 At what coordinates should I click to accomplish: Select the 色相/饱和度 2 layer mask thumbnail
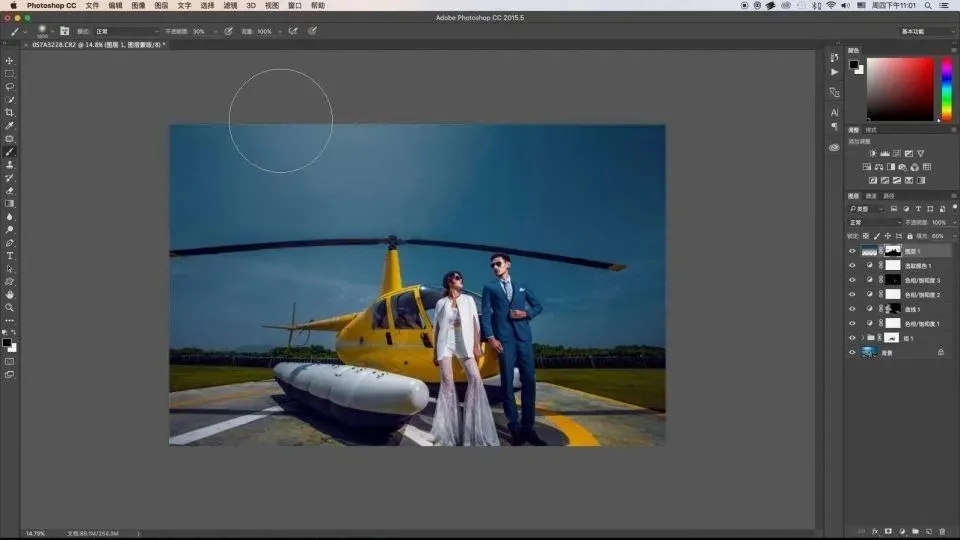click(893, 295)
